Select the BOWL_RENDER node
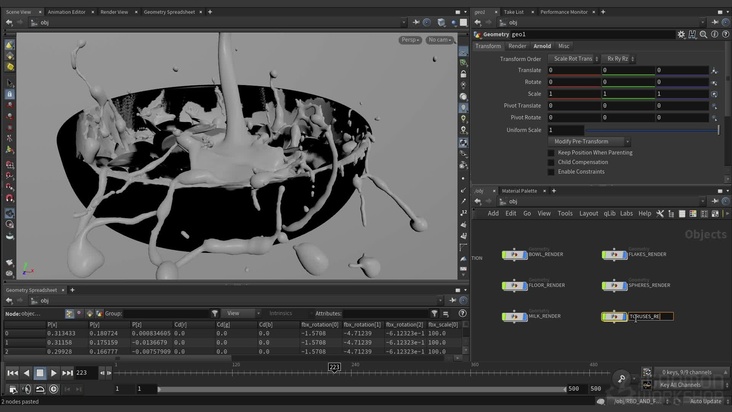732x412 pixels. click(x=514, y=255)
